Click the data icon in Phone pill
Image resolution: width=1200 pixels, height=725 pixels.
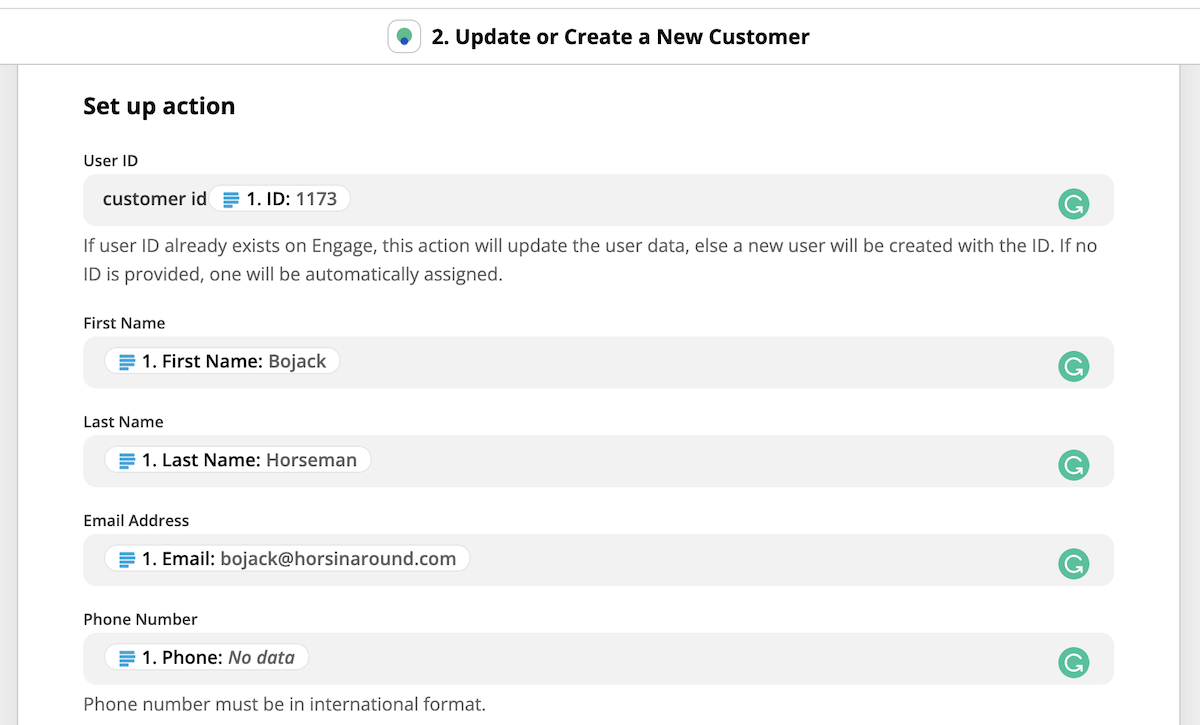click(127, 658)
